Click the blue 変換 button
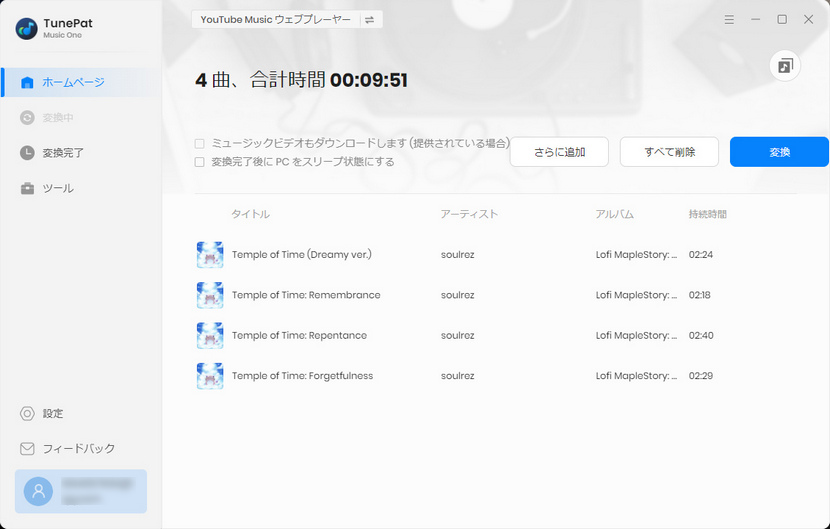The image size is (830, 529). tap(779, 152)
